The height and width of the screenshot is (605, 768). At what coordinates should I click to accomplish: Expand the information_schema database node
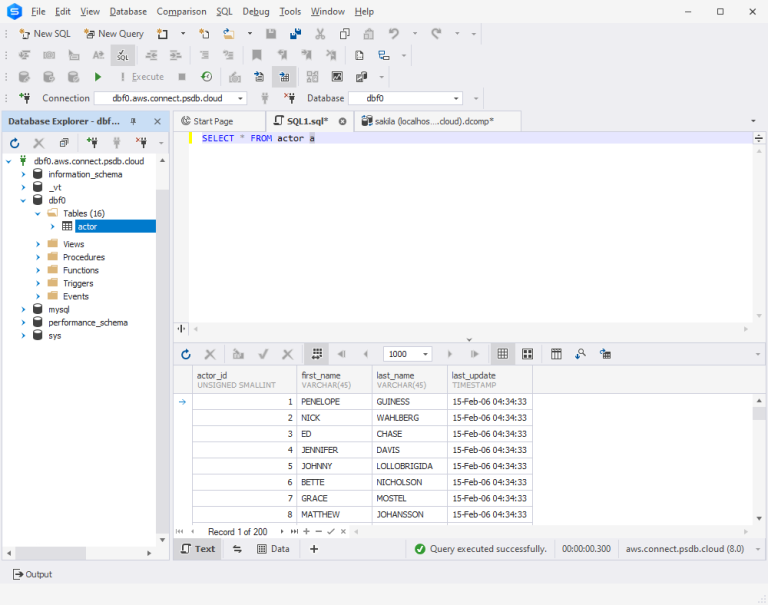tap(23, 174)
